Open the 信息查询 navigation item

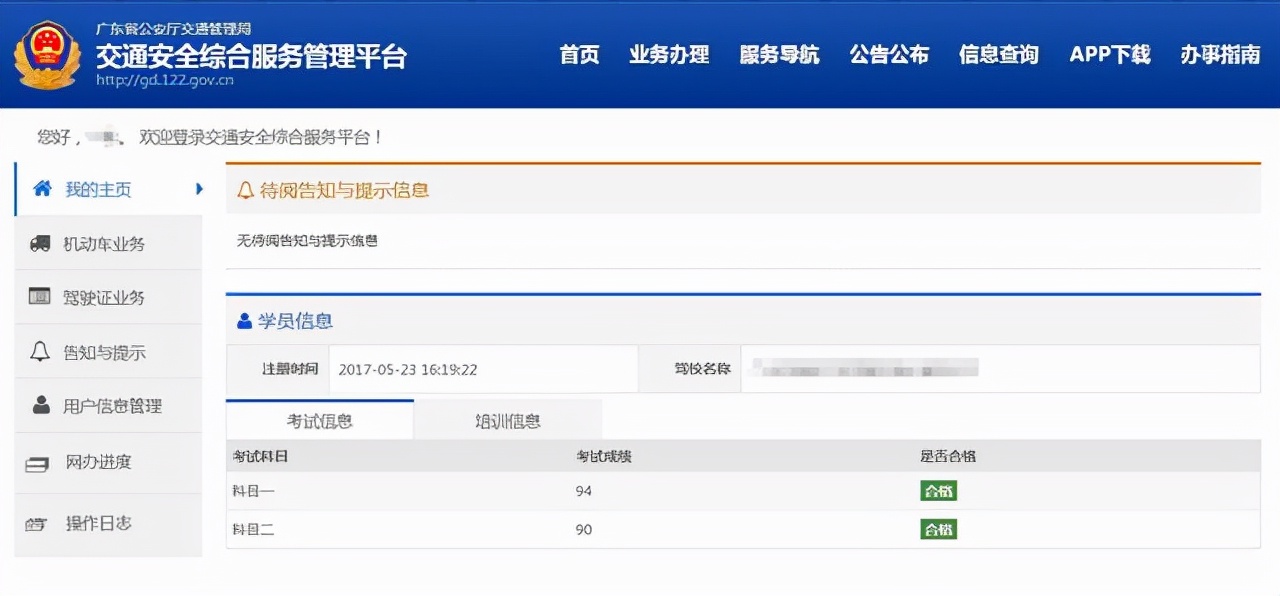coord(998,54)
